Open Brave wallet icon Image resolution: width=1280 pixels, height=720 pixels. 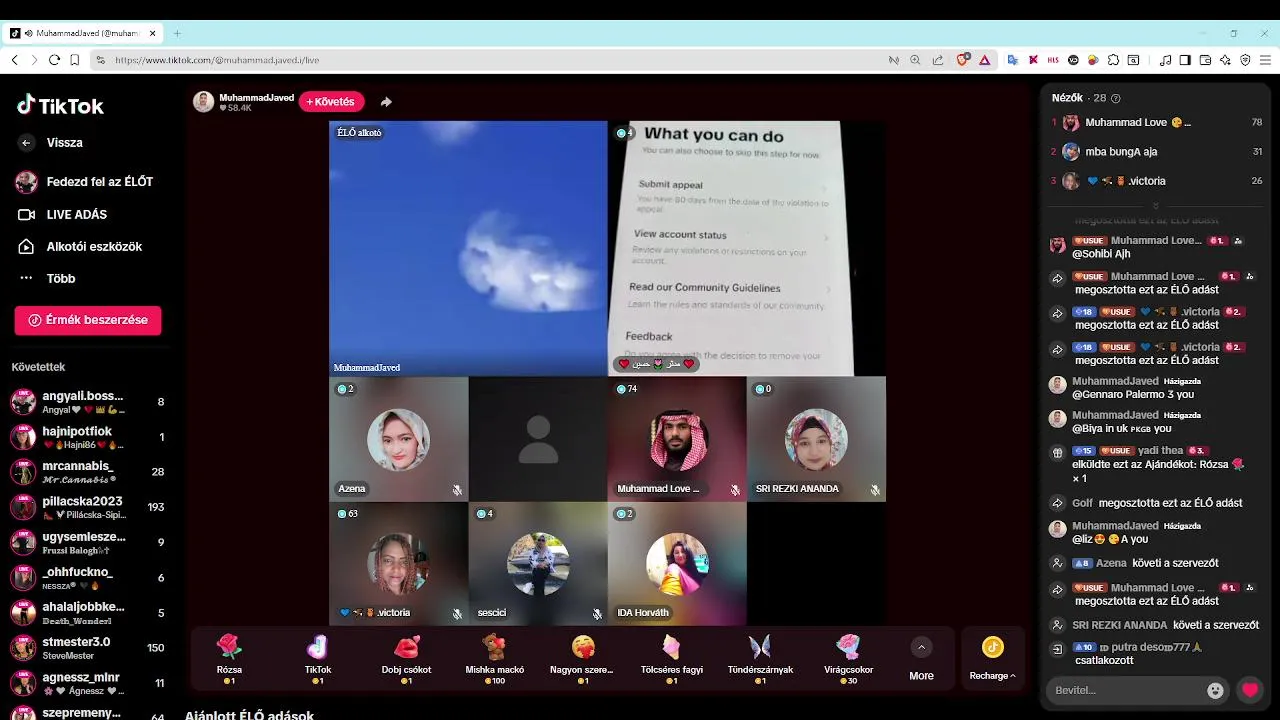click(1205, 60)
